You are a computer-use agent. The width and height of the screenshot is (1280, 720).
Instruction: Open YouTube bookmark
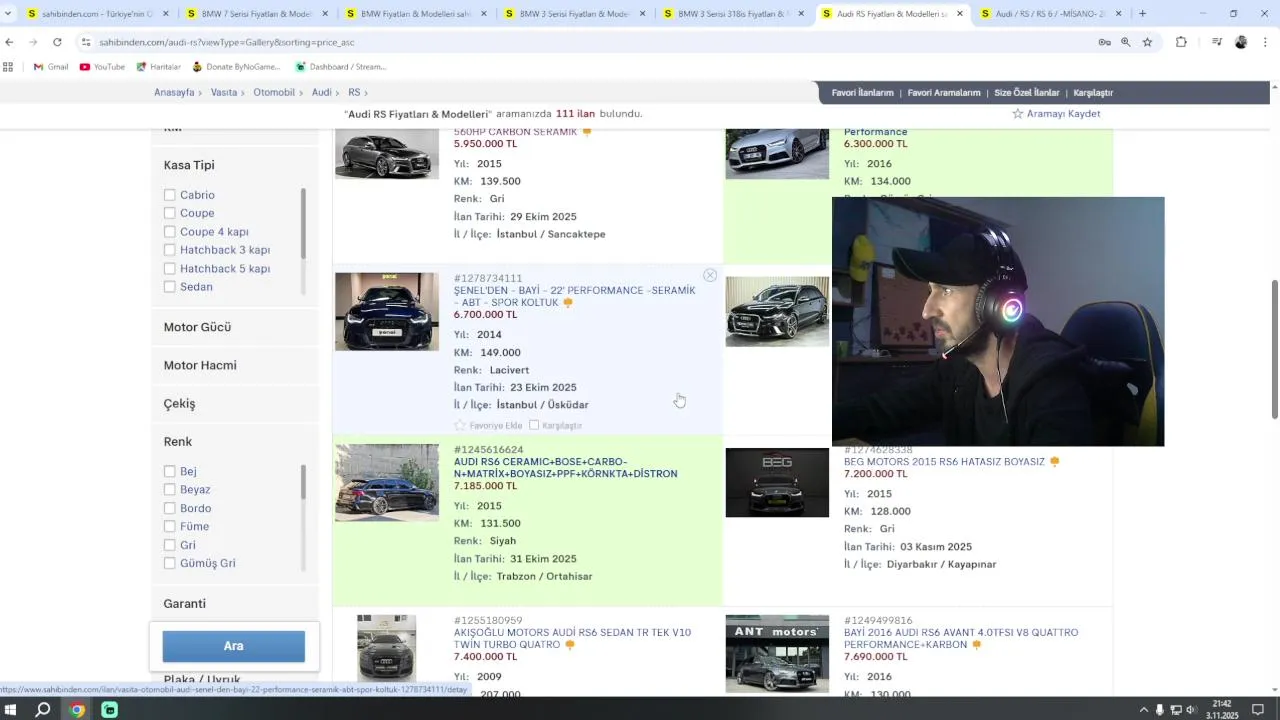click(x=102, y=67)
